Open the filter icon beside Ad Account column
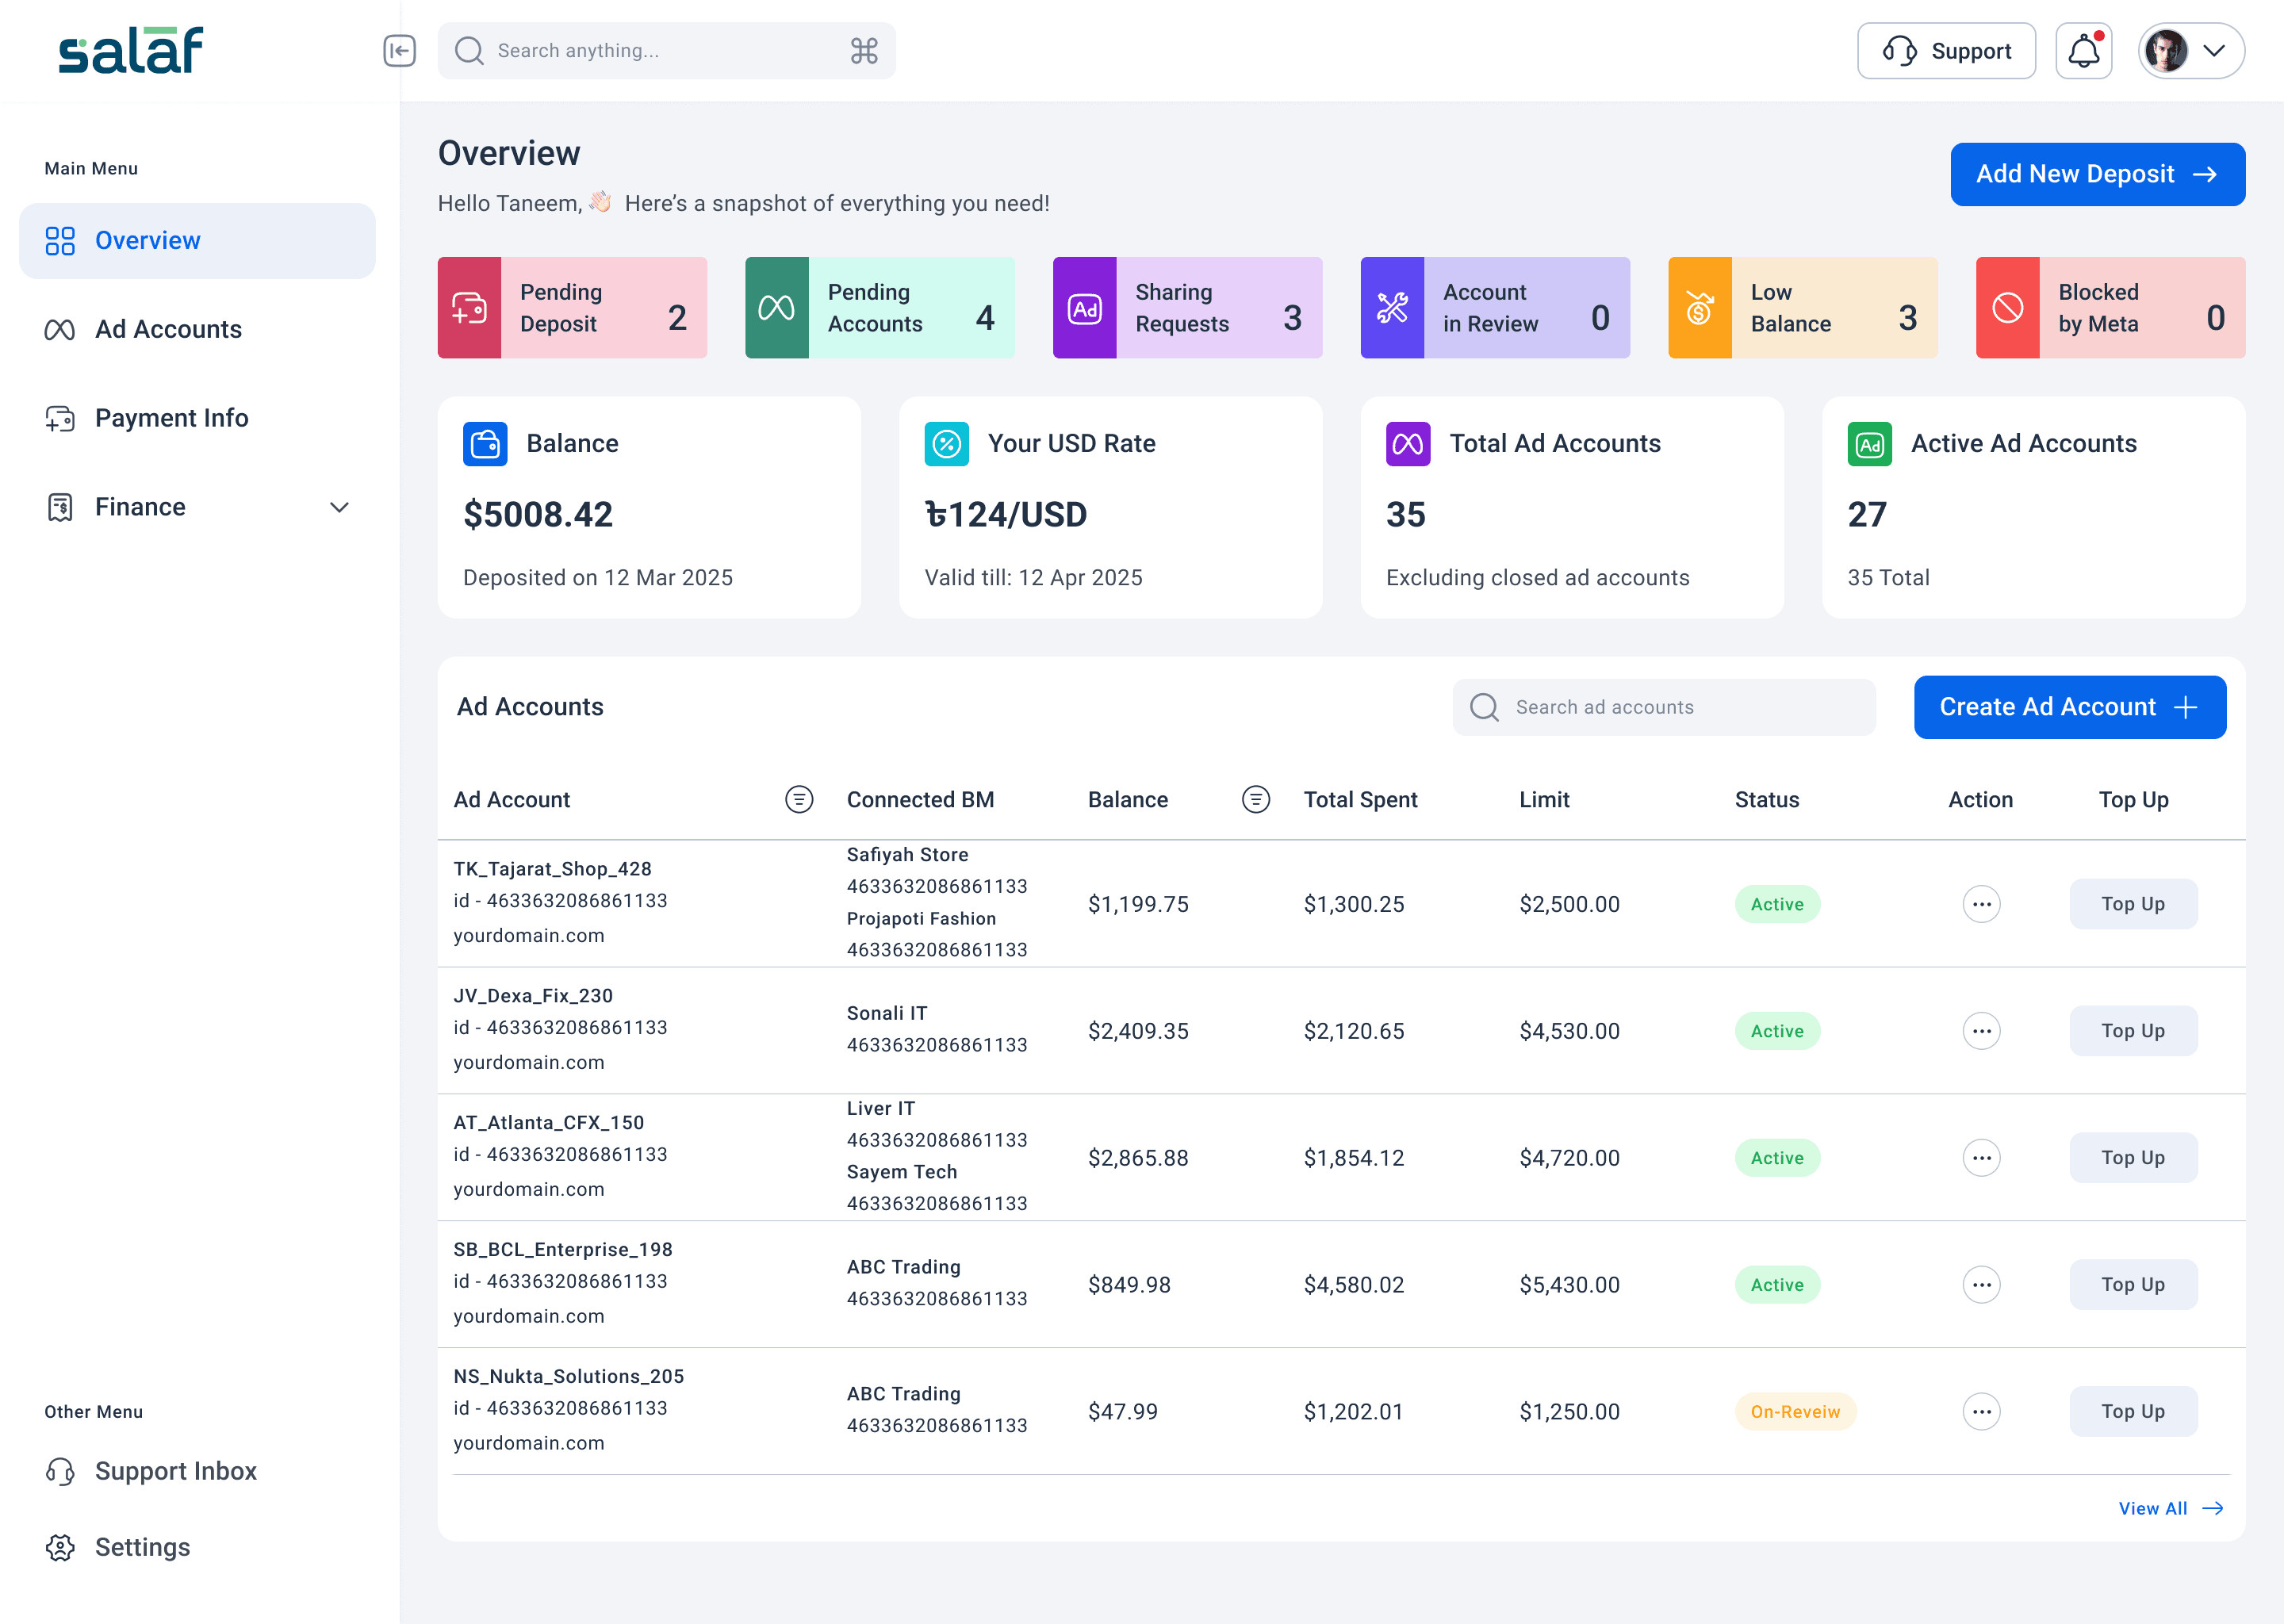Screen dimensions: 2284x1624 tap(799, 799)
